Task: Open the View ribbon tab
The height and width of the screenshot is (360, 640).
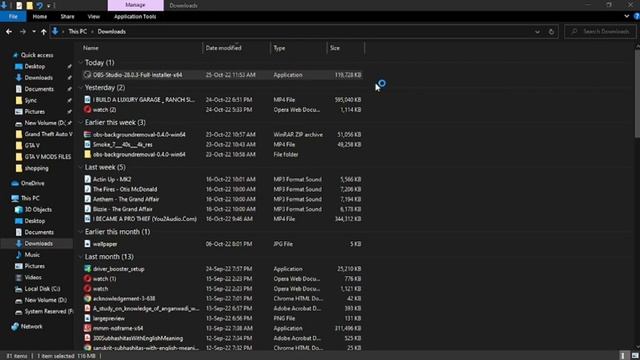Action: tap(93, 17)
